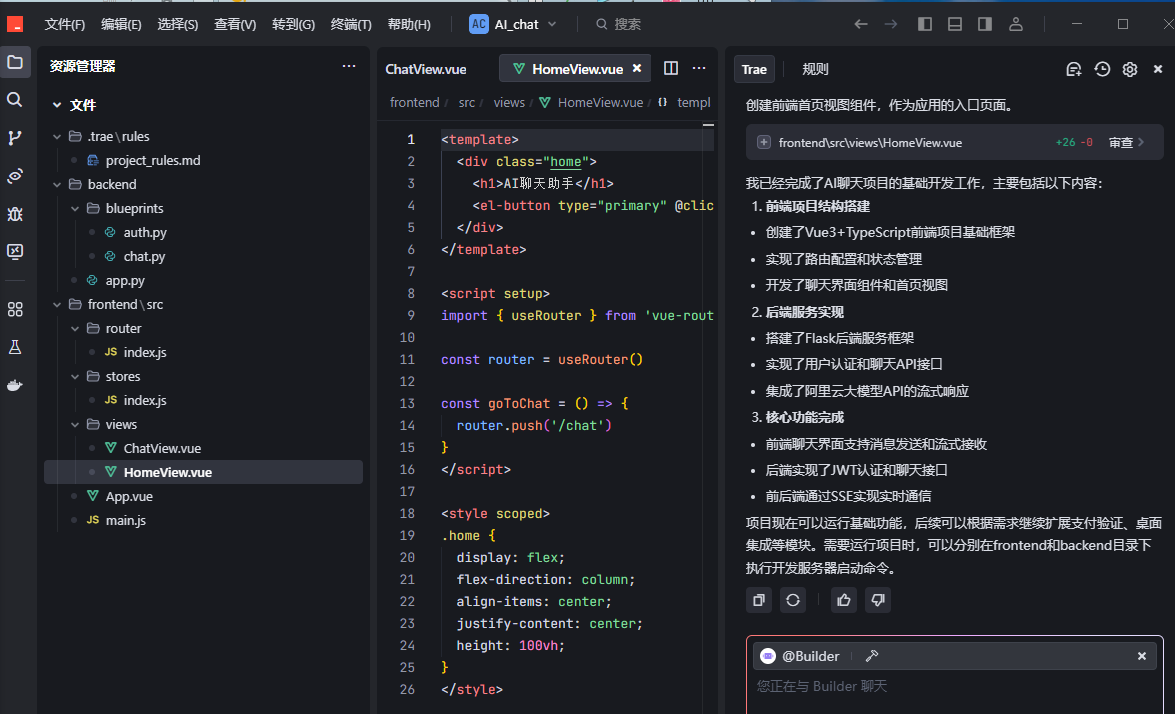The image size is (1175, 714).
Task: Open the AI_chat project dropdown
Action: (513, 24)
